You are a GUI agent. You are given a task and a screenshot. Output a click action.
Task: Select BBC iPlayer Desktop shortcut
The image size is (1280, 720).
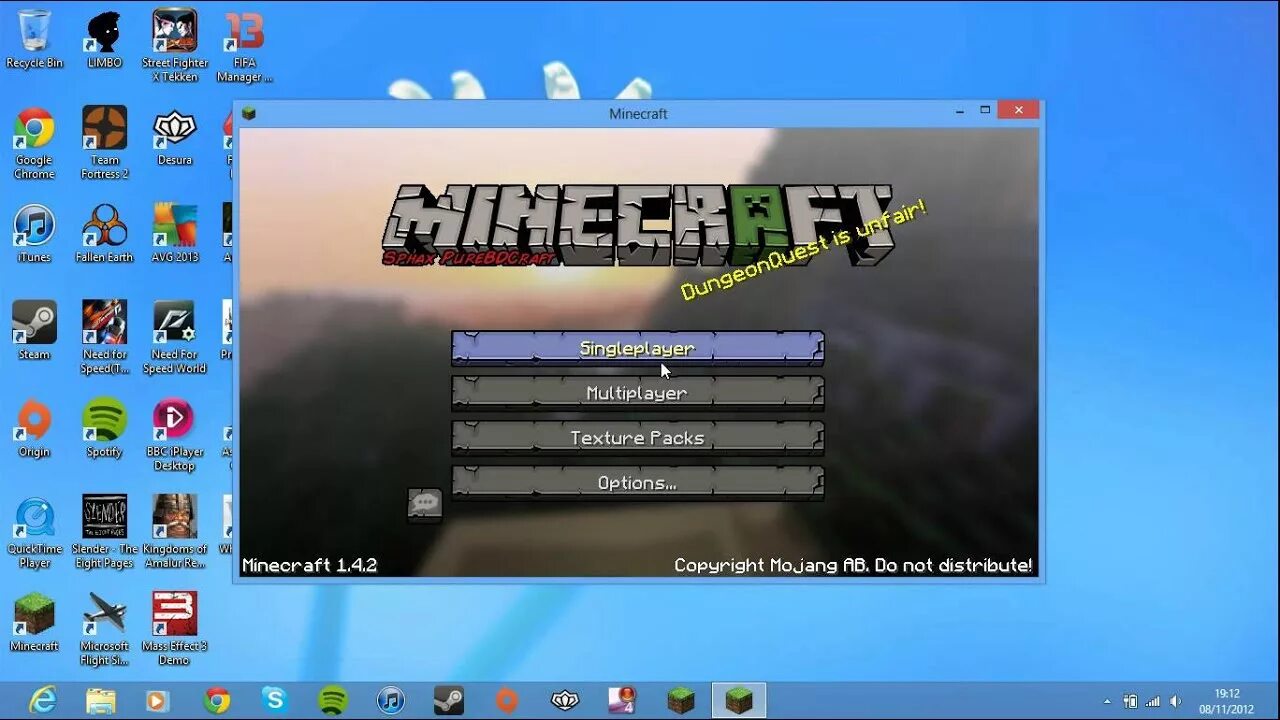[174, 434]
